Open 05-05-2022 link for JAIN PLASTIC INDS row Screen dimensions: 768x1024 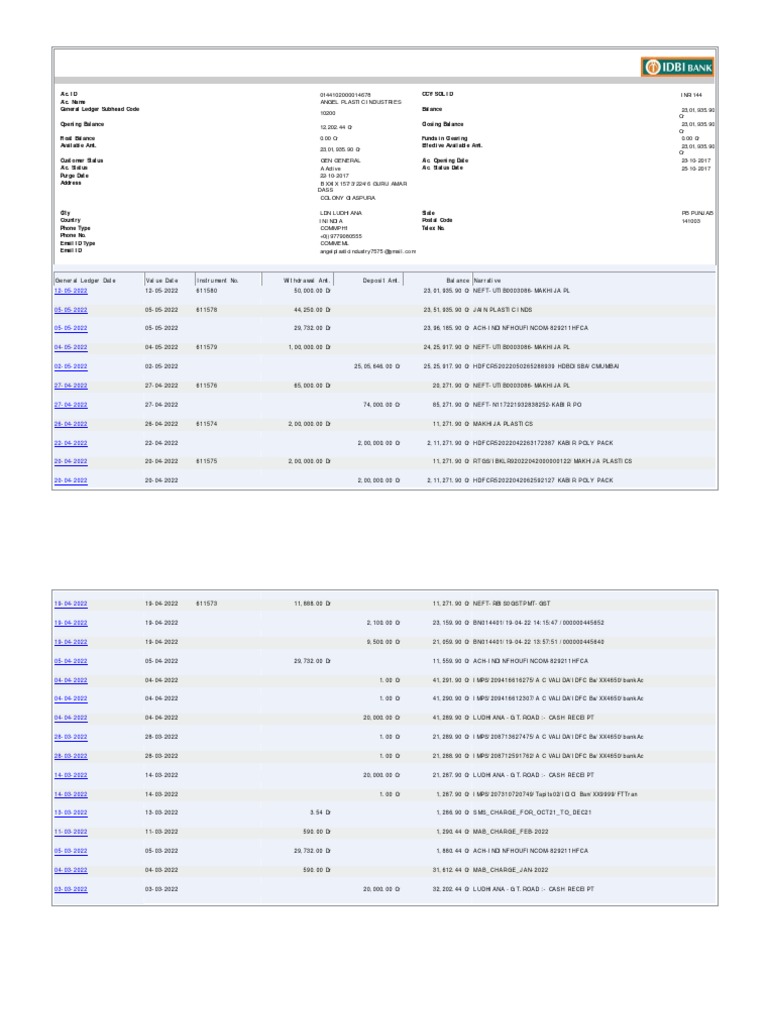coord(71,310)
